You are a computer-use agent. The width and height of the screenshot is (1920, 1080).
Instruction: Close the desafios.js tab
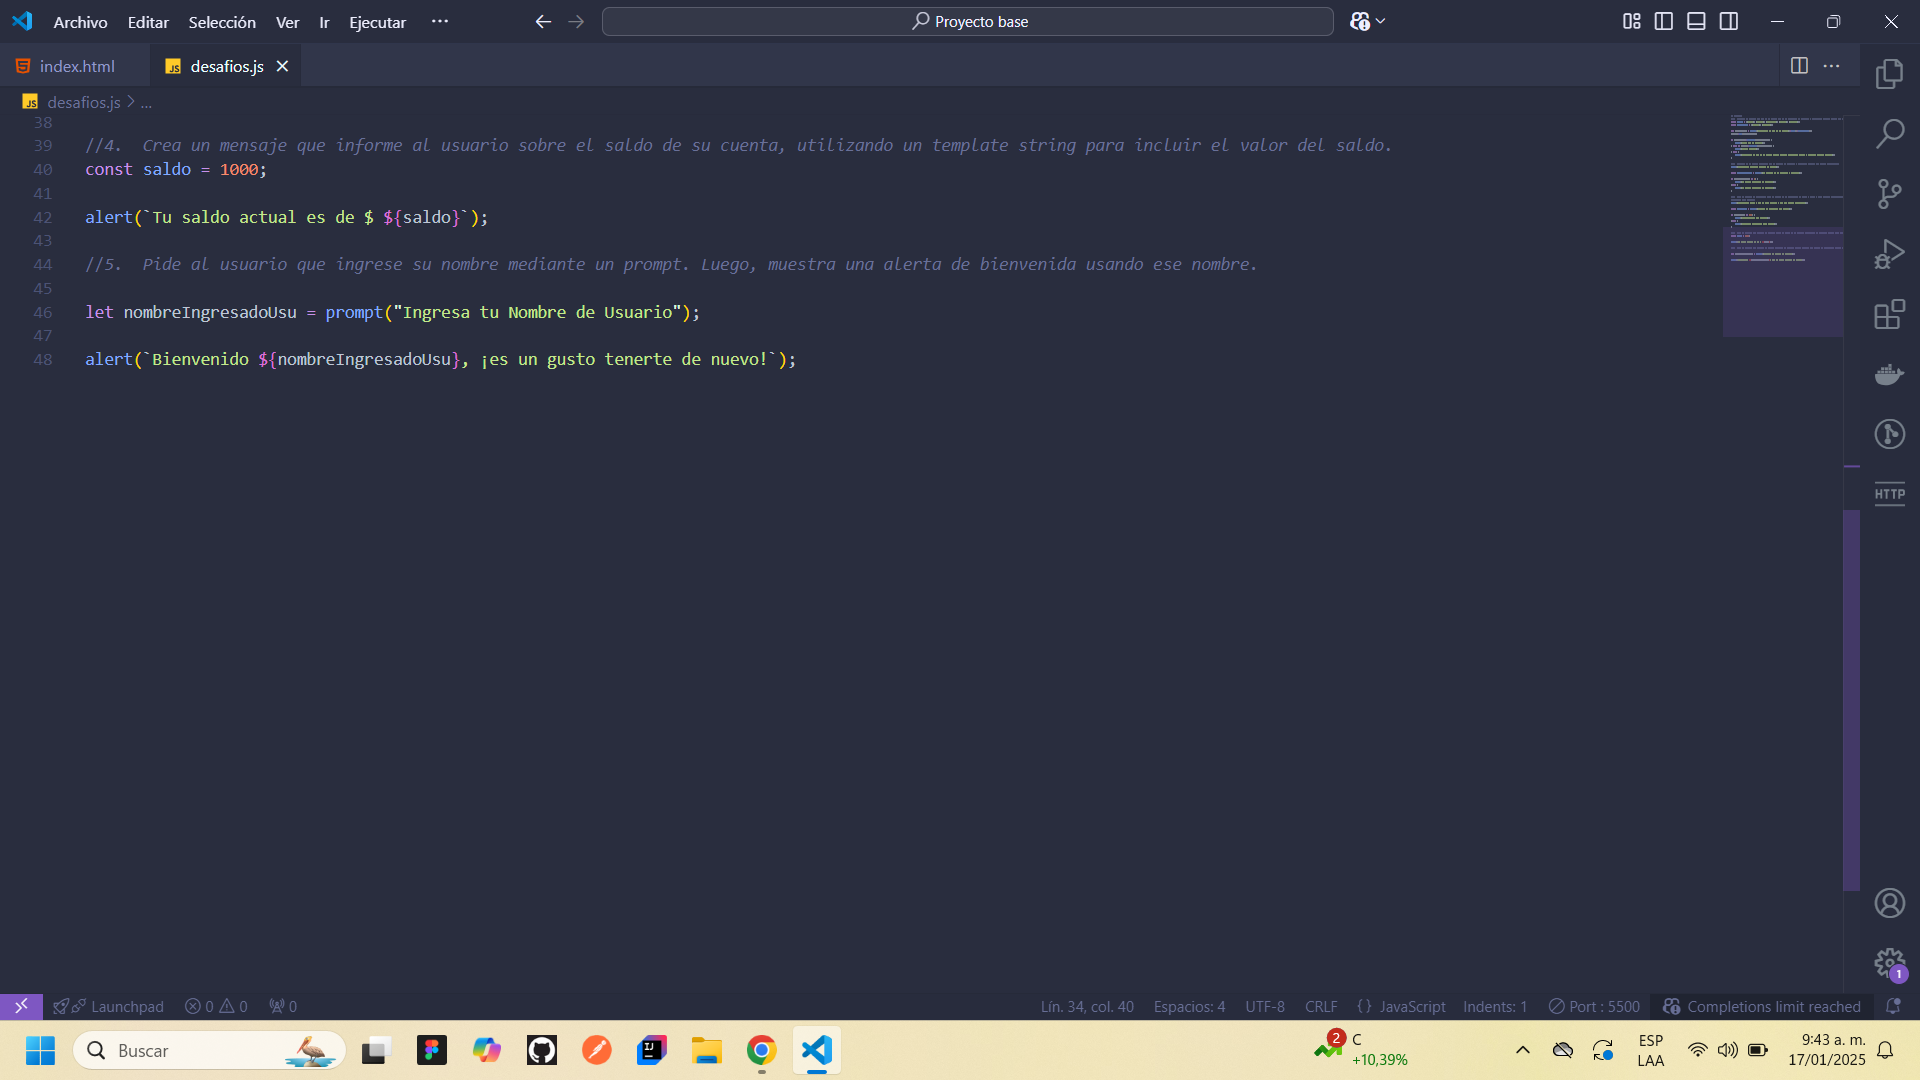pos(282,66)
